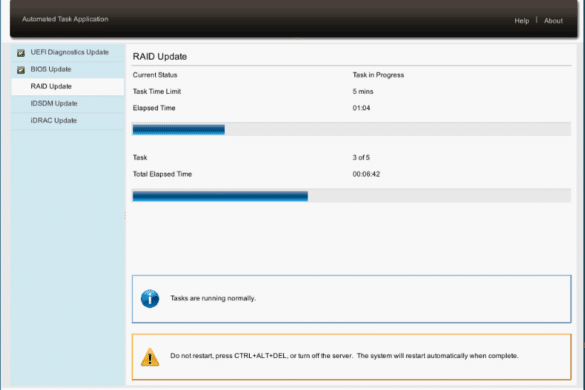The width and height of the screenshot is (585, 390).
Task: Click the Tasks are running normally message
Action: [x=213, y=298]
